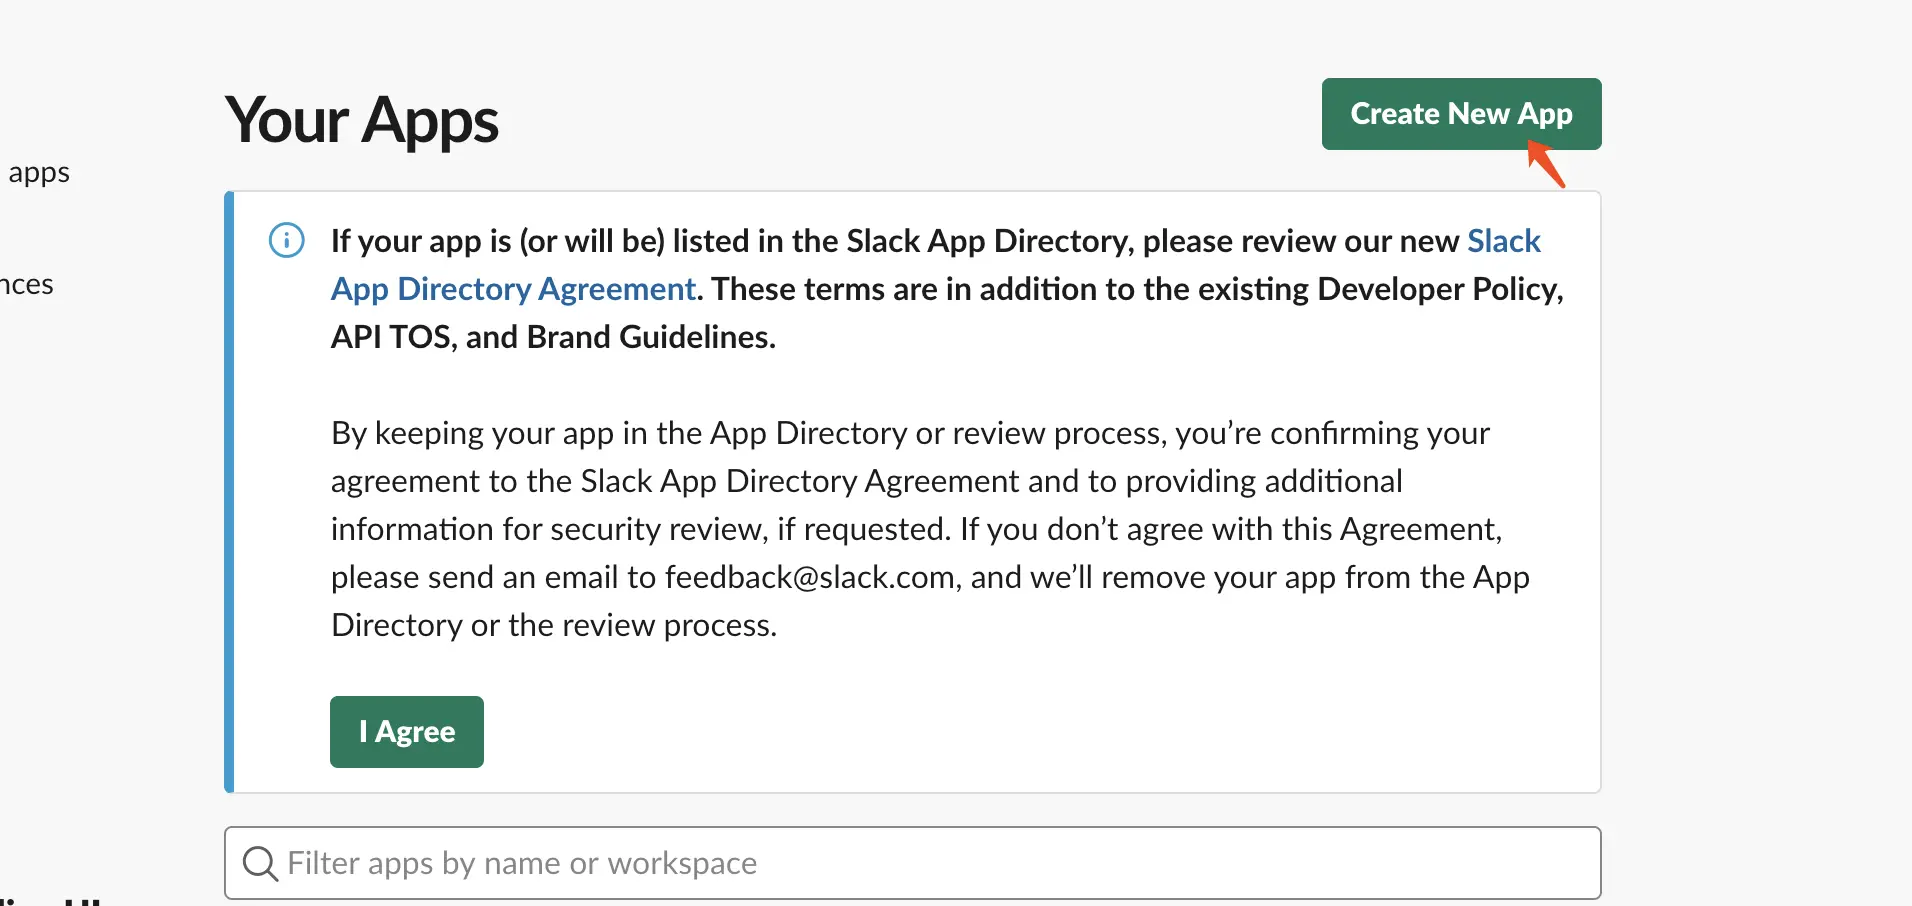Screen dimensions: 1912x906
Task: Click the magnifier icon in filter box
Action: coord(260,863)
